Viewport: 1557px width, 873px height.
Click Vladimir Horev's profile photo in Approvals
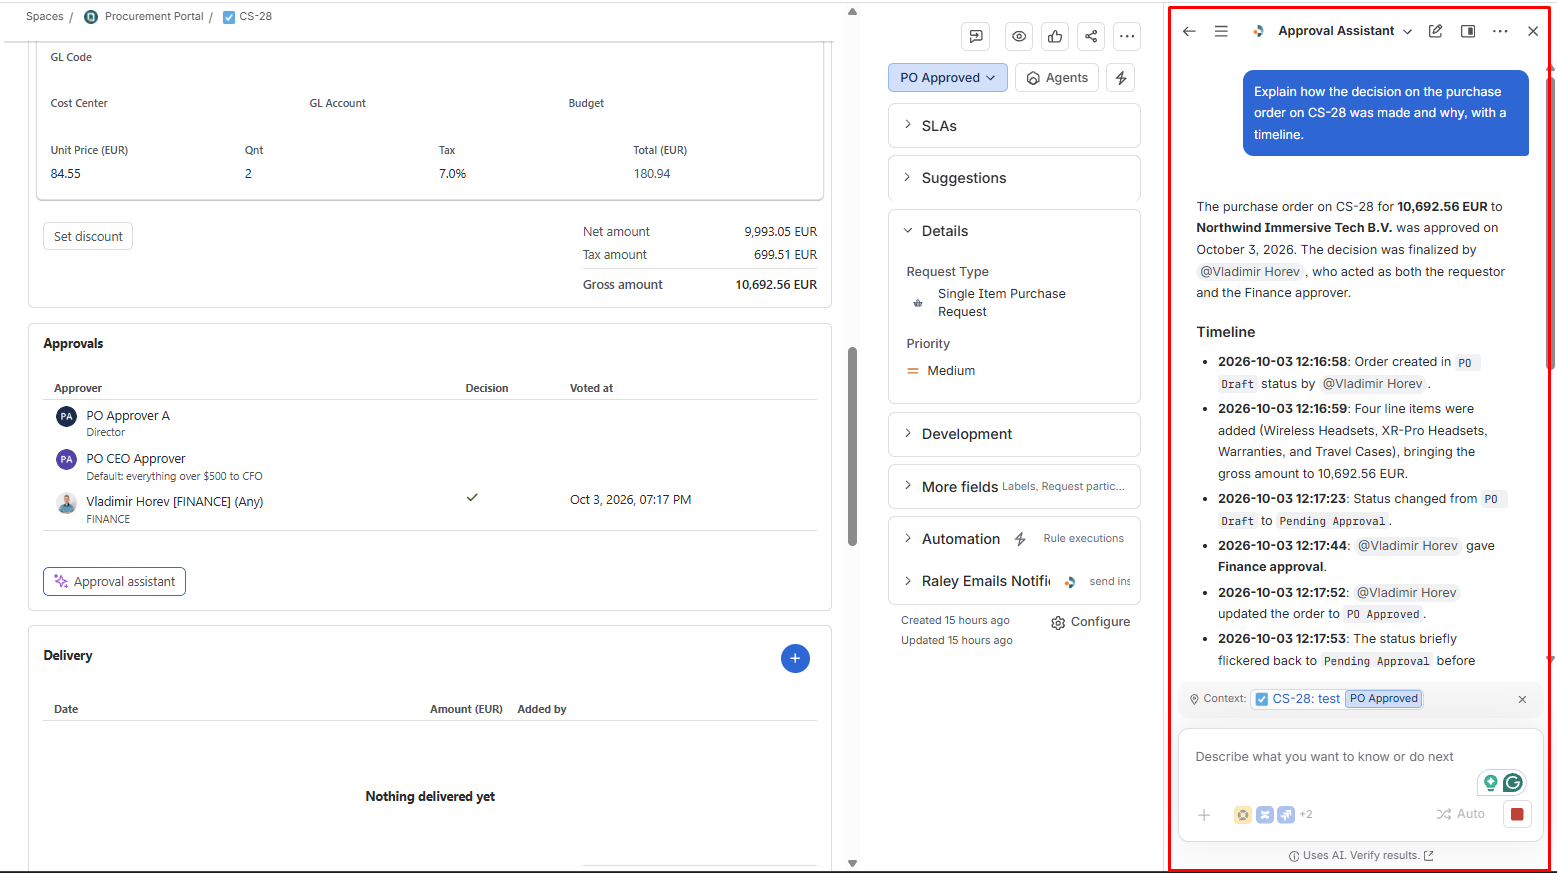[66, 503]
